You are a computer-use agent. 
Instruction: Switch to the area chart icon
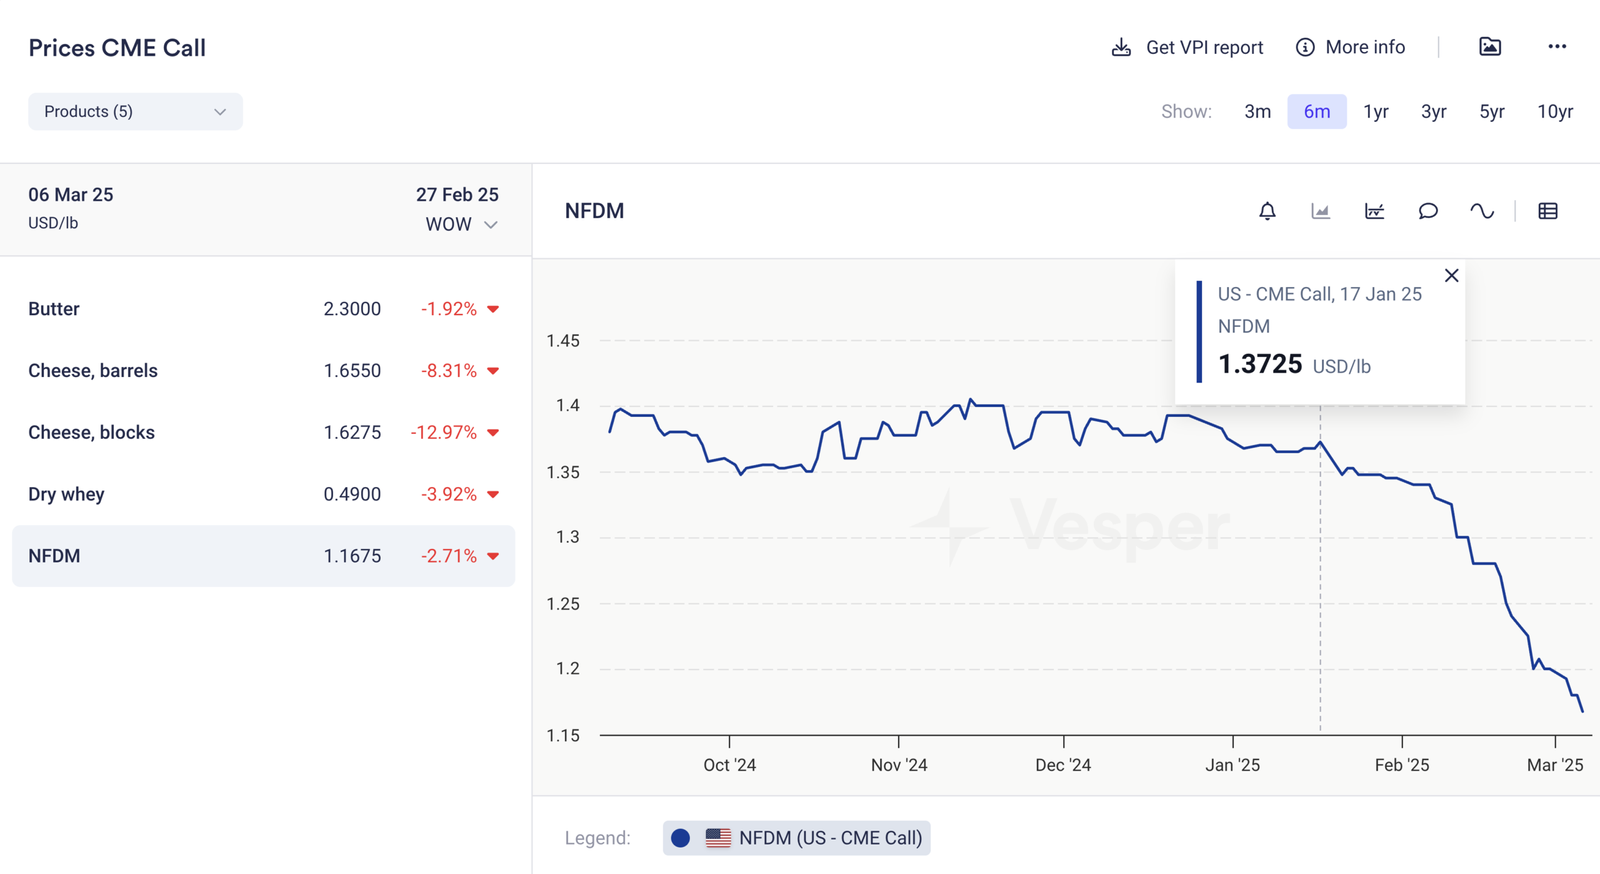1321,211
